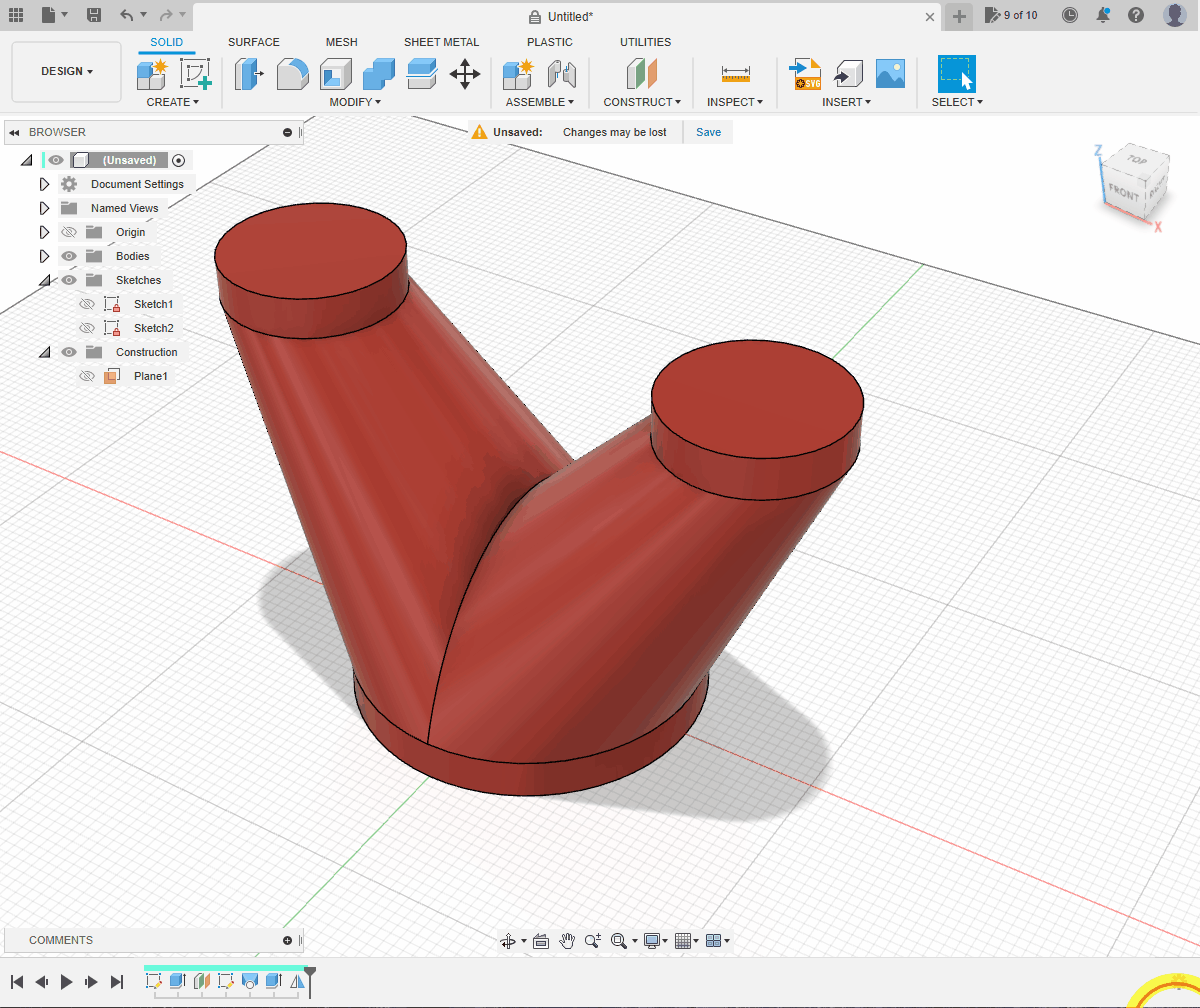
Task: Select the Fillet tool in Modify
Action: [x=292, y=74]
